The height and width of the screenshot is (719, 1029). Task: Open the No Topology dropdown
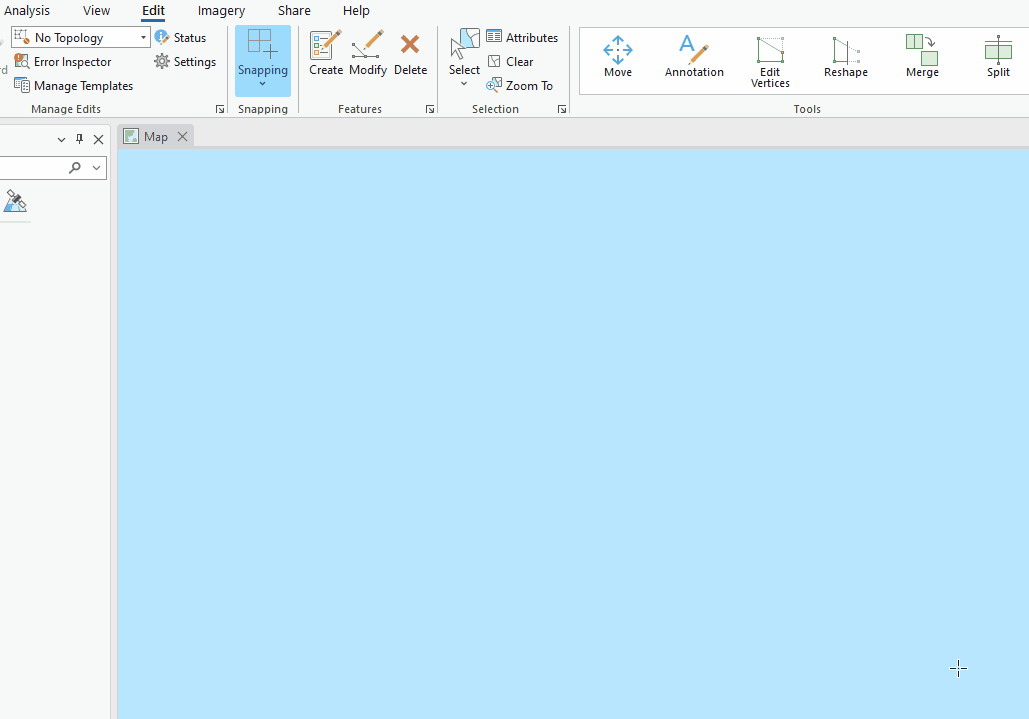[142, 36]
